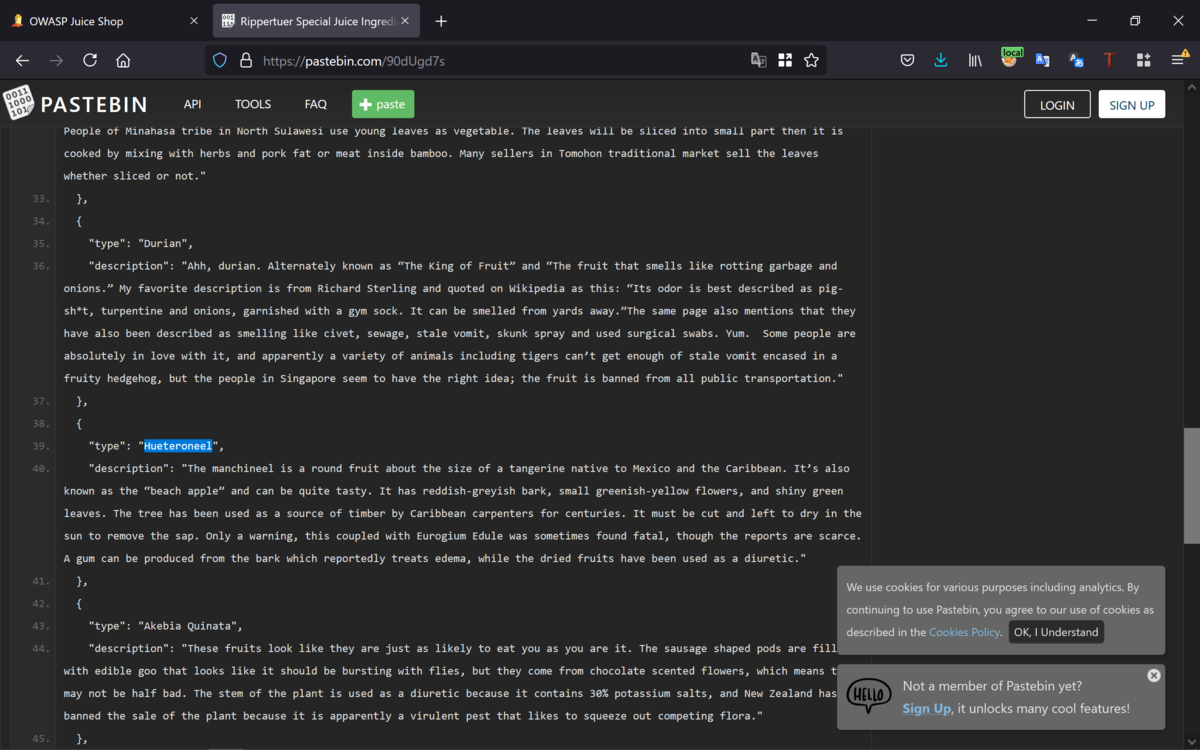Image resolution: width=1200 pixels, height=750 pixels.
Task: Click the address bar URL field
Action: point(500,60)
